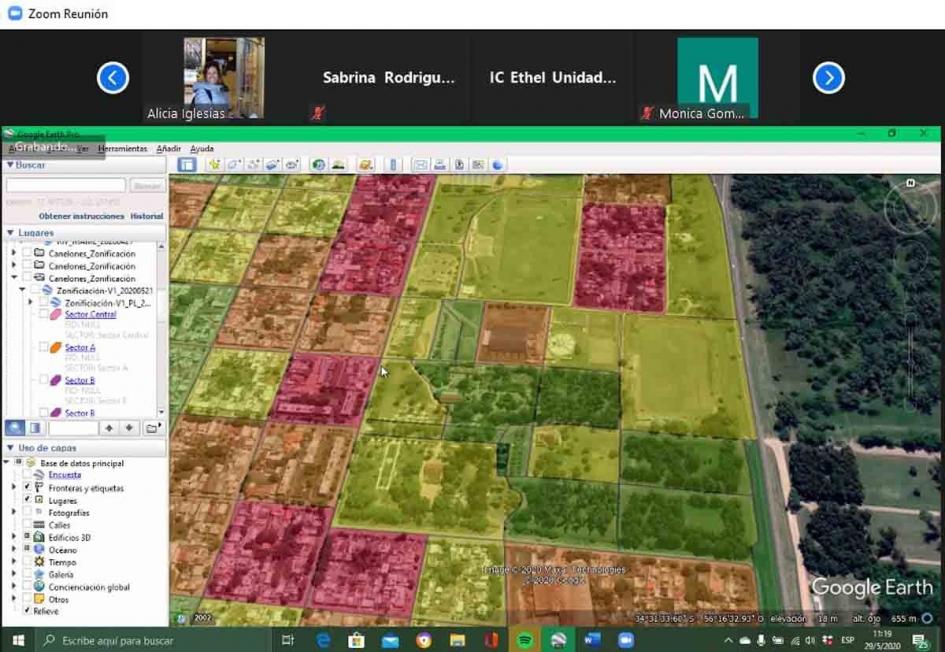Click the orange Sector A polygon swatch
The width and height of the screenshot is (945, 652).
click(x=55, y=348)
